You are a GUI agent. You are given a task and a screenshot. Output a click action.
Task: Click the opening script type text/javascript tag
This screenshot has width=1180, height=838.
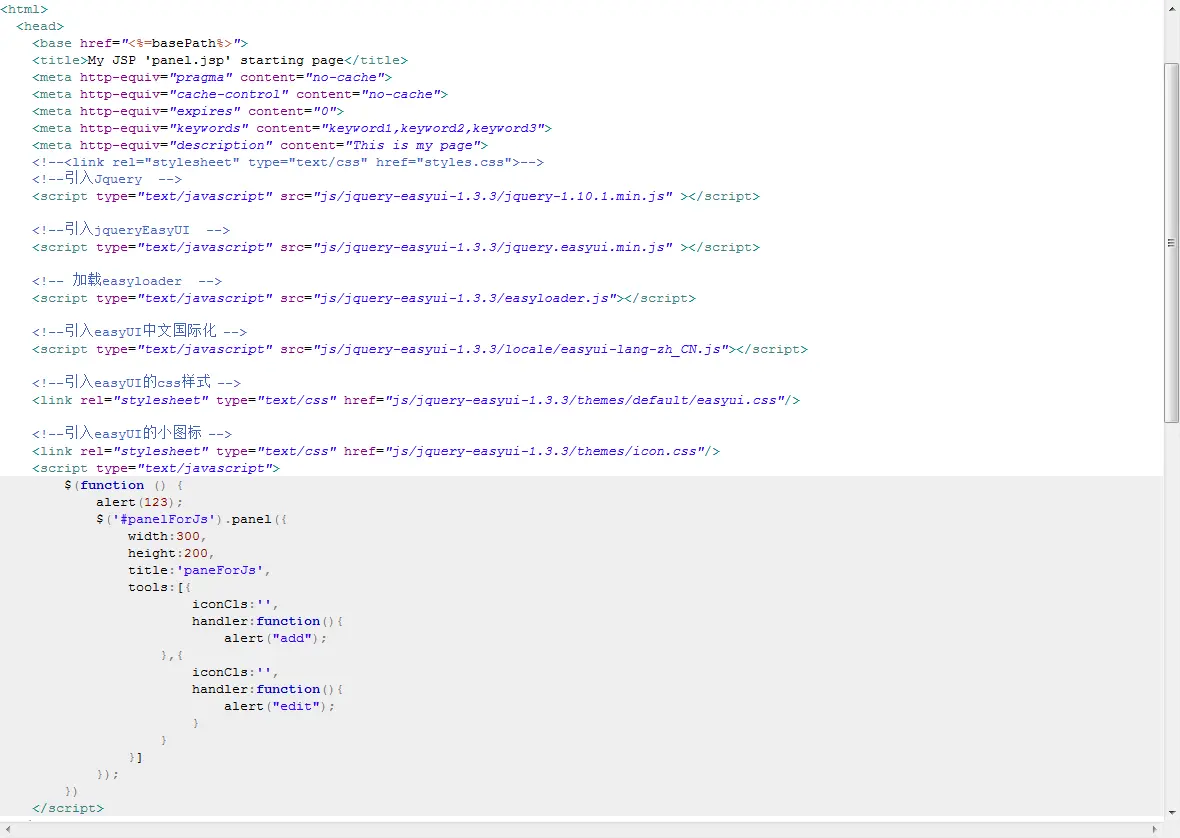pyautogui.click(x=156, y=469)
